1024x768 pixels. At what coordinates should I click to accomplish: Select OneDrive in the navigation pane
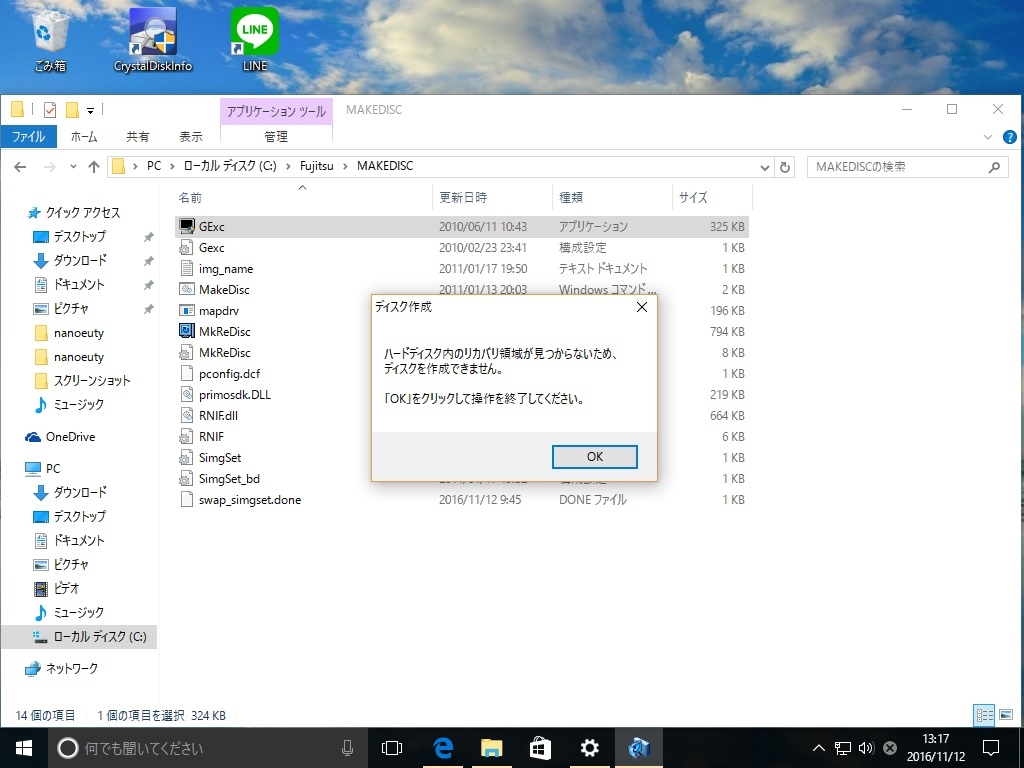pos(60,437)
